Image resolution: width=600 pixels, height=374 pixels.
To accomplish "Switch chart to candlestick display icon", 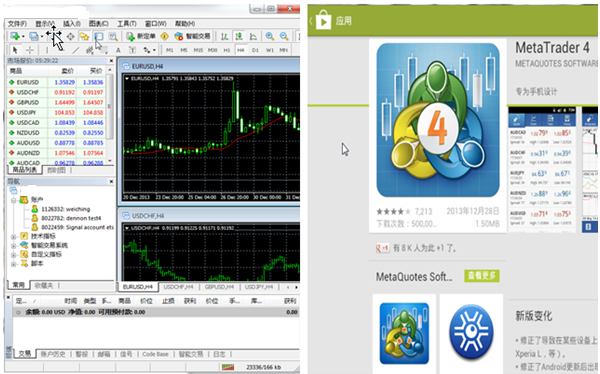I will 239,36.
